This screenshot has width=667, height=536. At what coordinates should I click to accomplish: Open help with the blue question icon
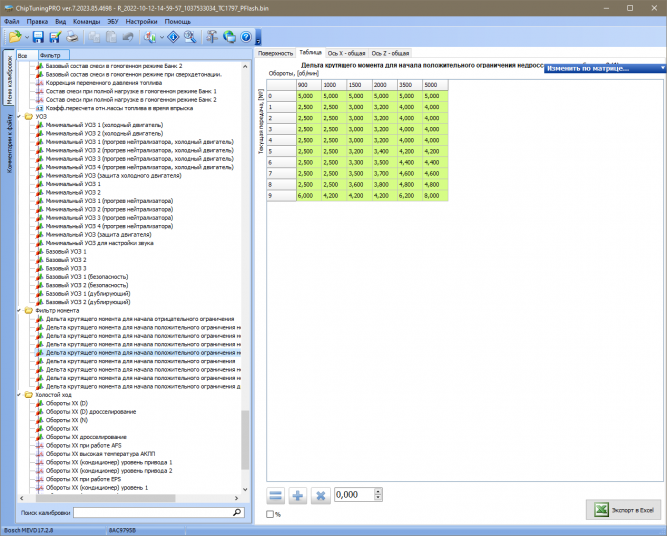(x=246, y=37)
